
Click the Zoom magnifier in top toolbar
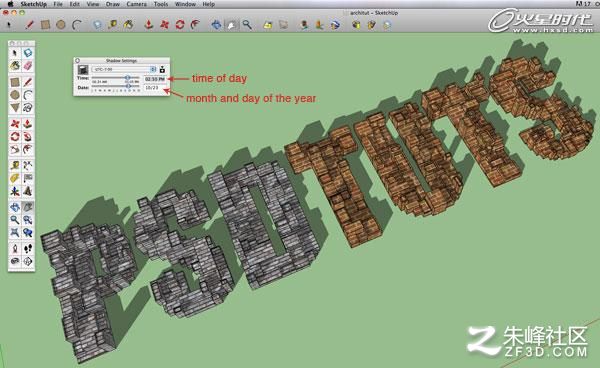247,25
